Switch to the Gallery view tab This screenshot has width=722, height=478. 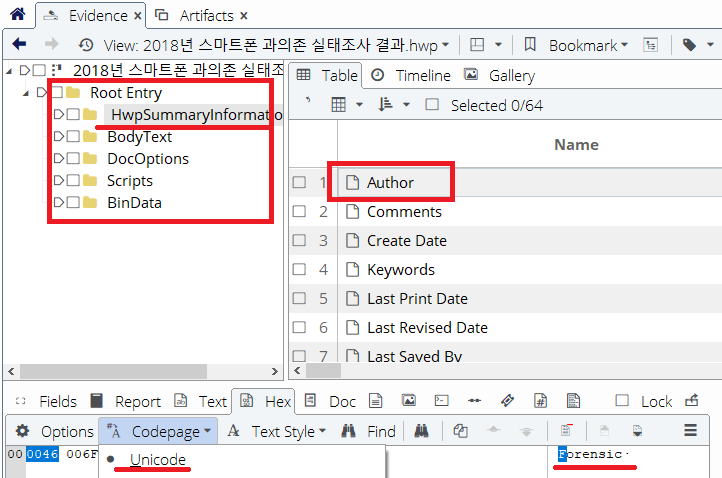pos(499,76)
